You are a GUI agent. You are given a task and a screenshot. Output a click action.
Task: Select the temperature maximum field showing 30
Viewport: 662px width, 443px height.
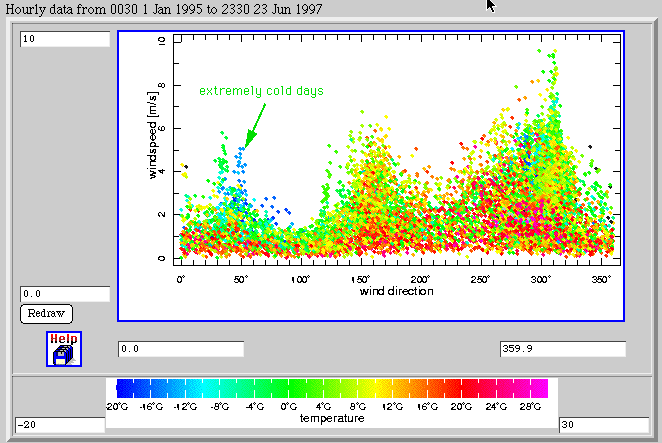pos(603,425)
